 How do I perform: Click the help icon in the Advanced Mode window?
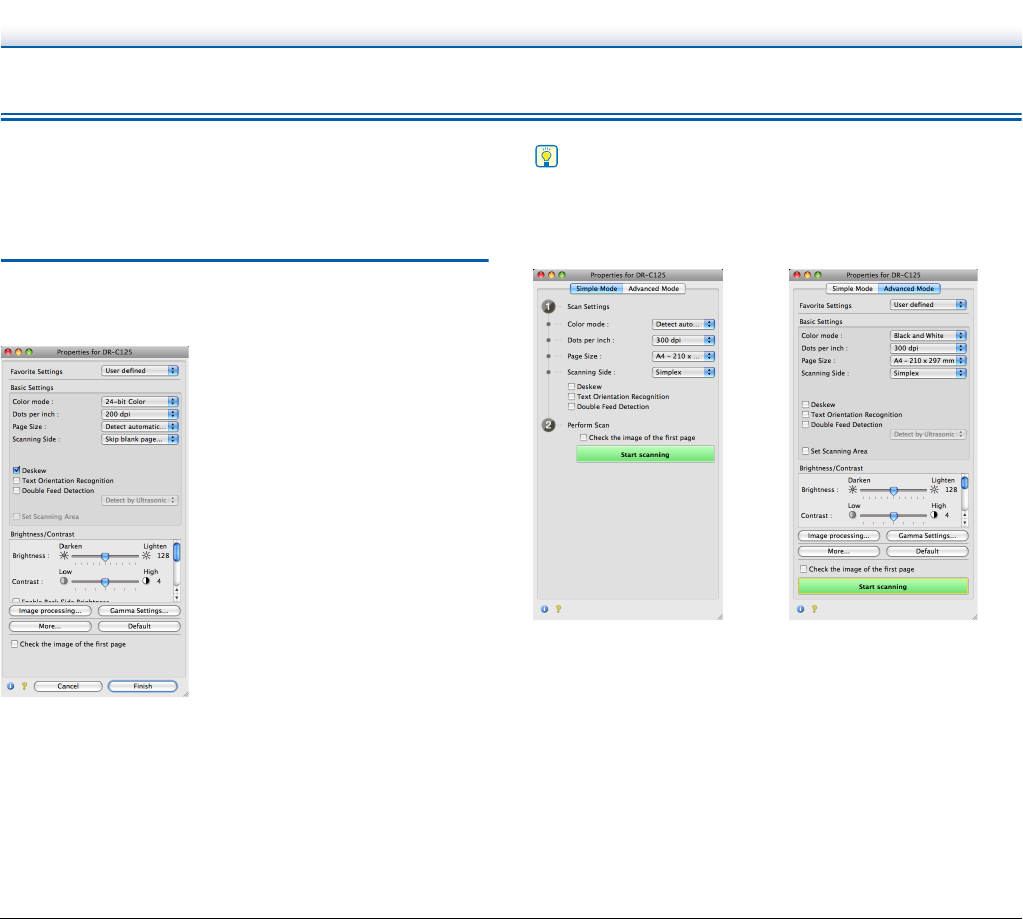tap(814, 609)
